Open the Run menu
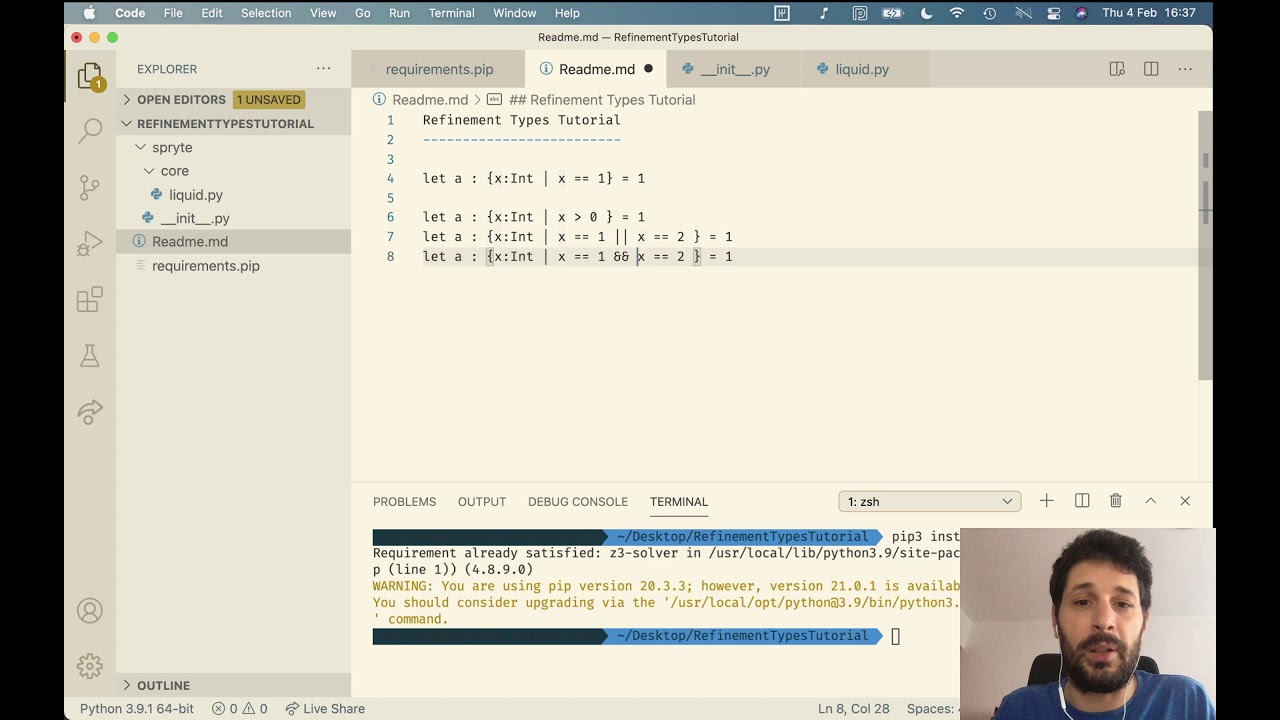Viewport: 1280px width, 720px height. tap(399, 13)
